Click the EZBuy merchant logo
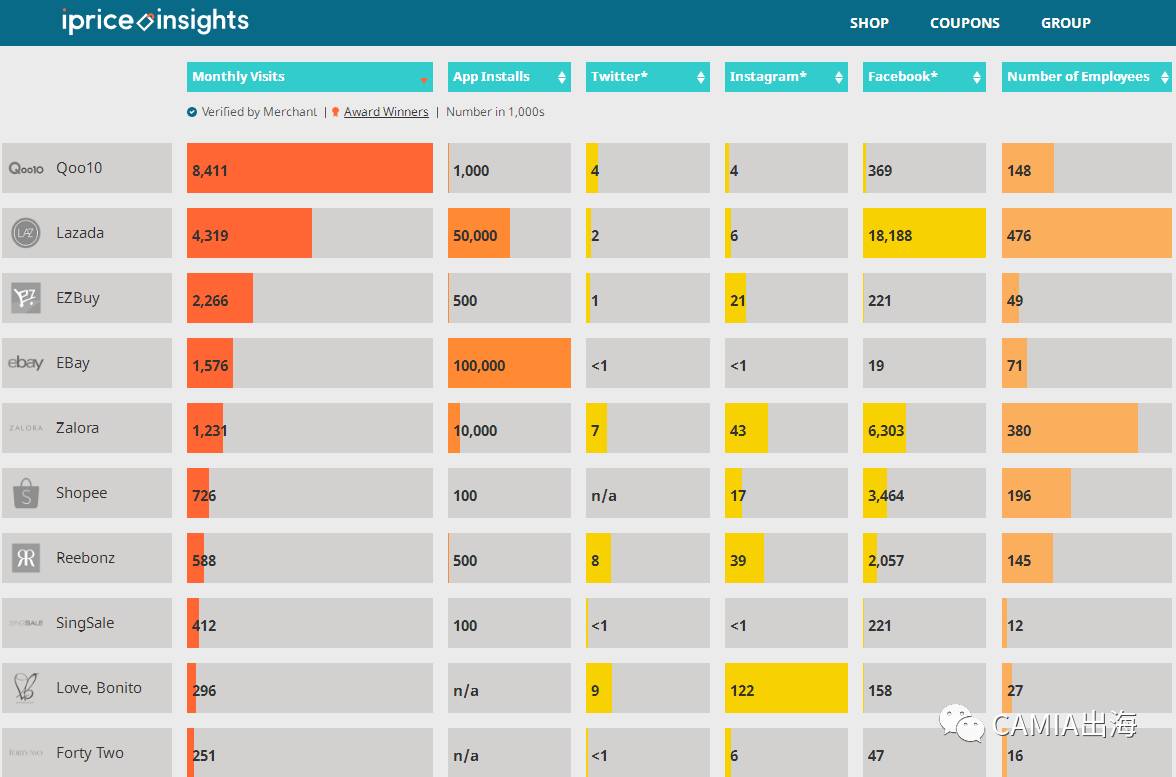The height and width of the screenshot is (777, 1176). coord(26,298)
